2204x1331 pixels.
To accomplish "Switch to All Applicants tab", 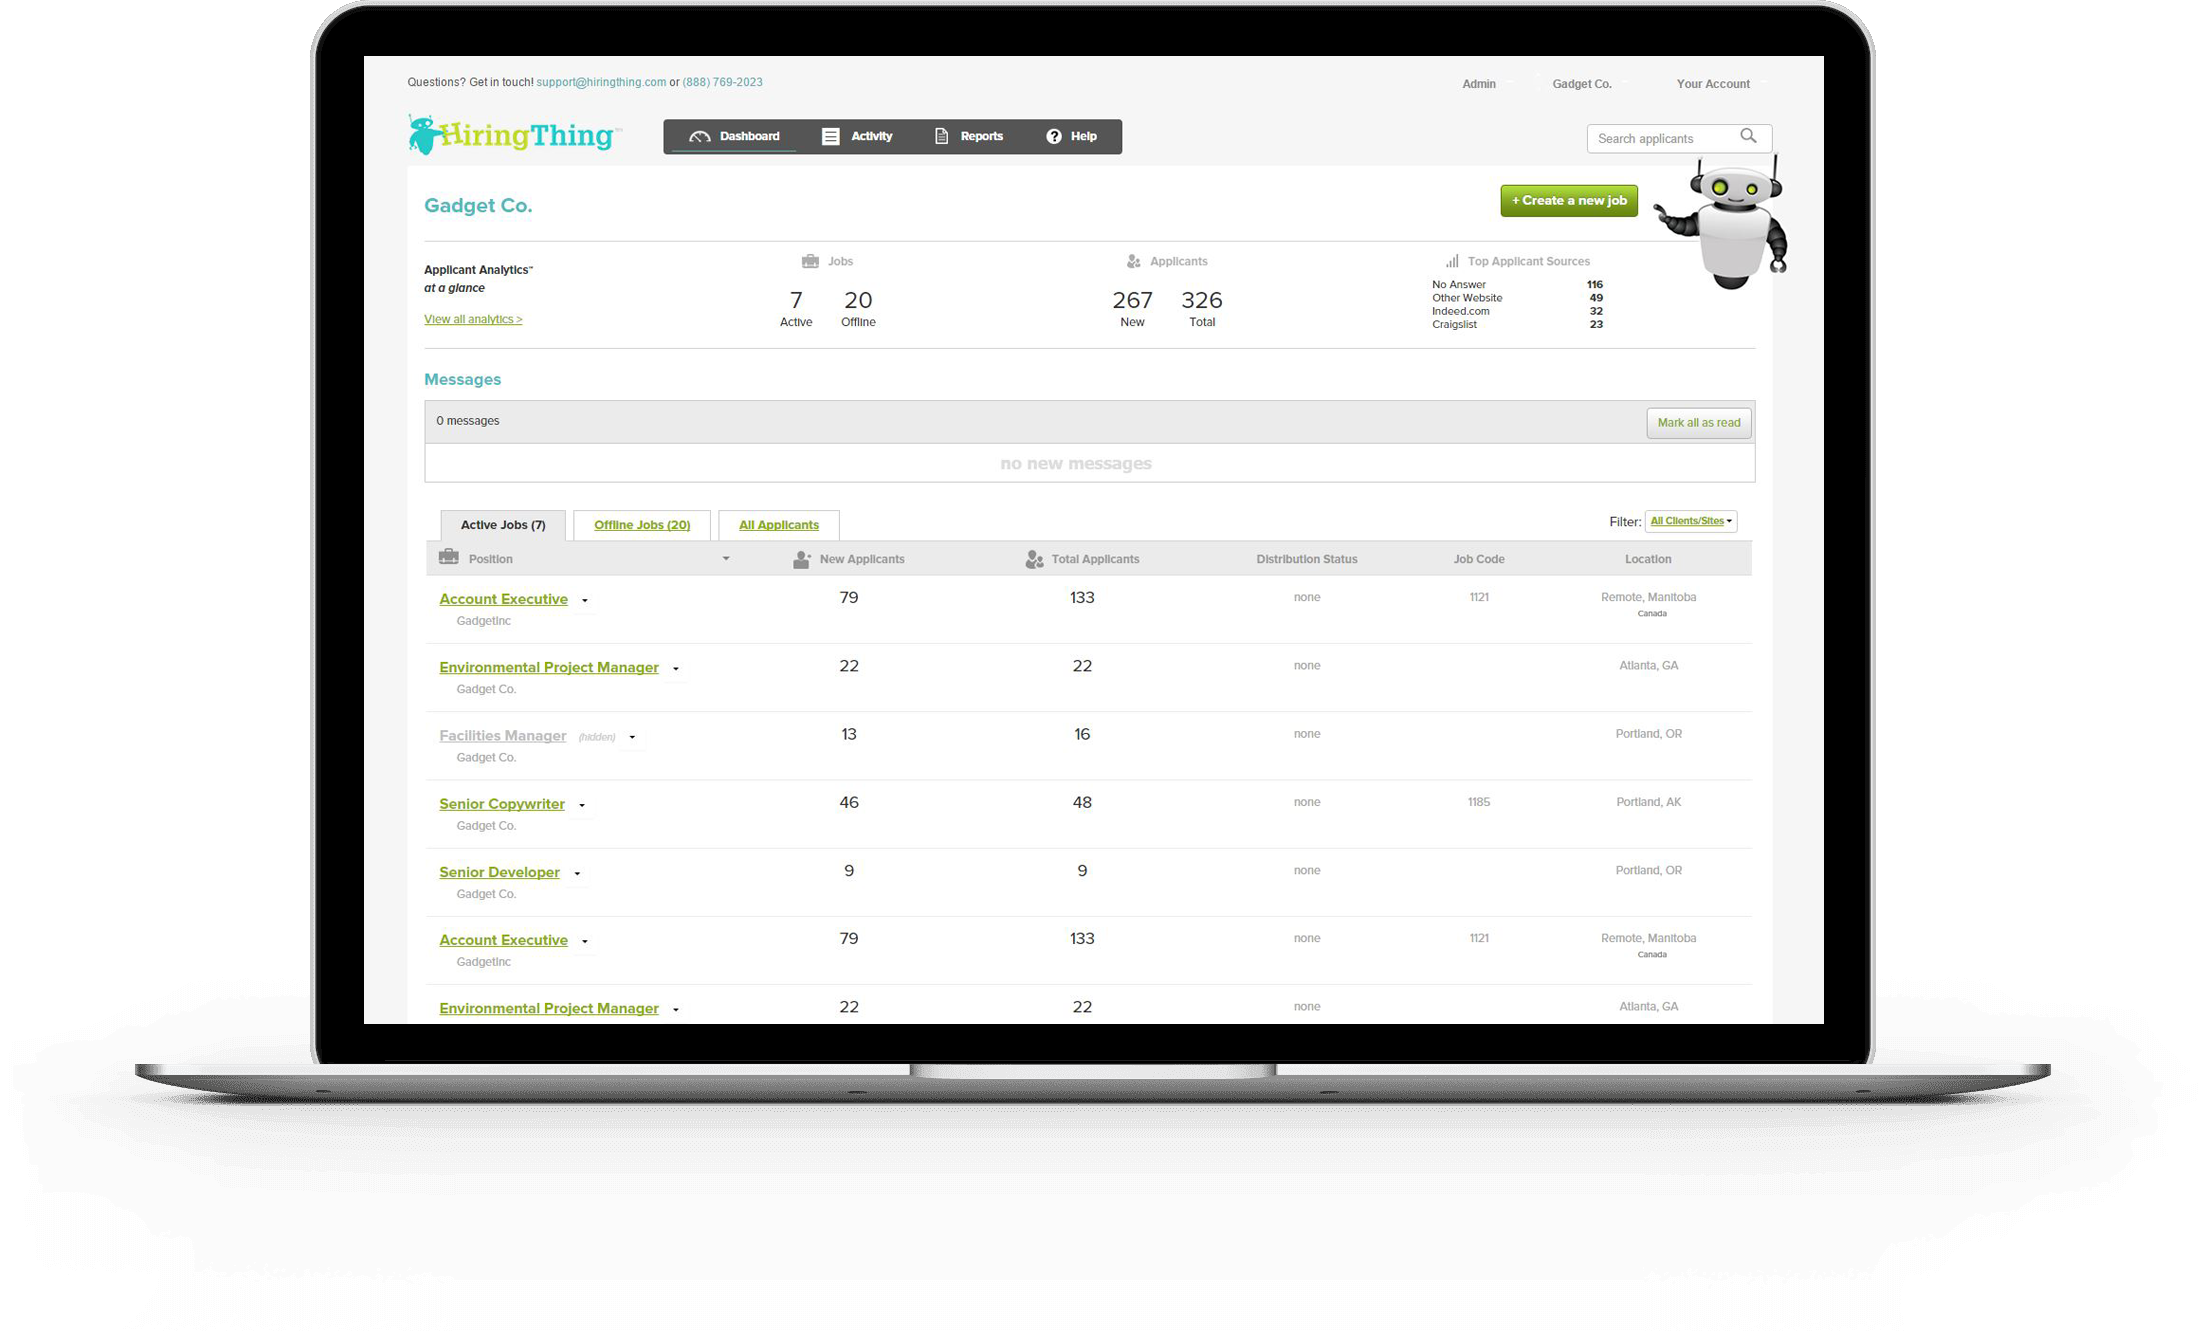I will (779, 525).
